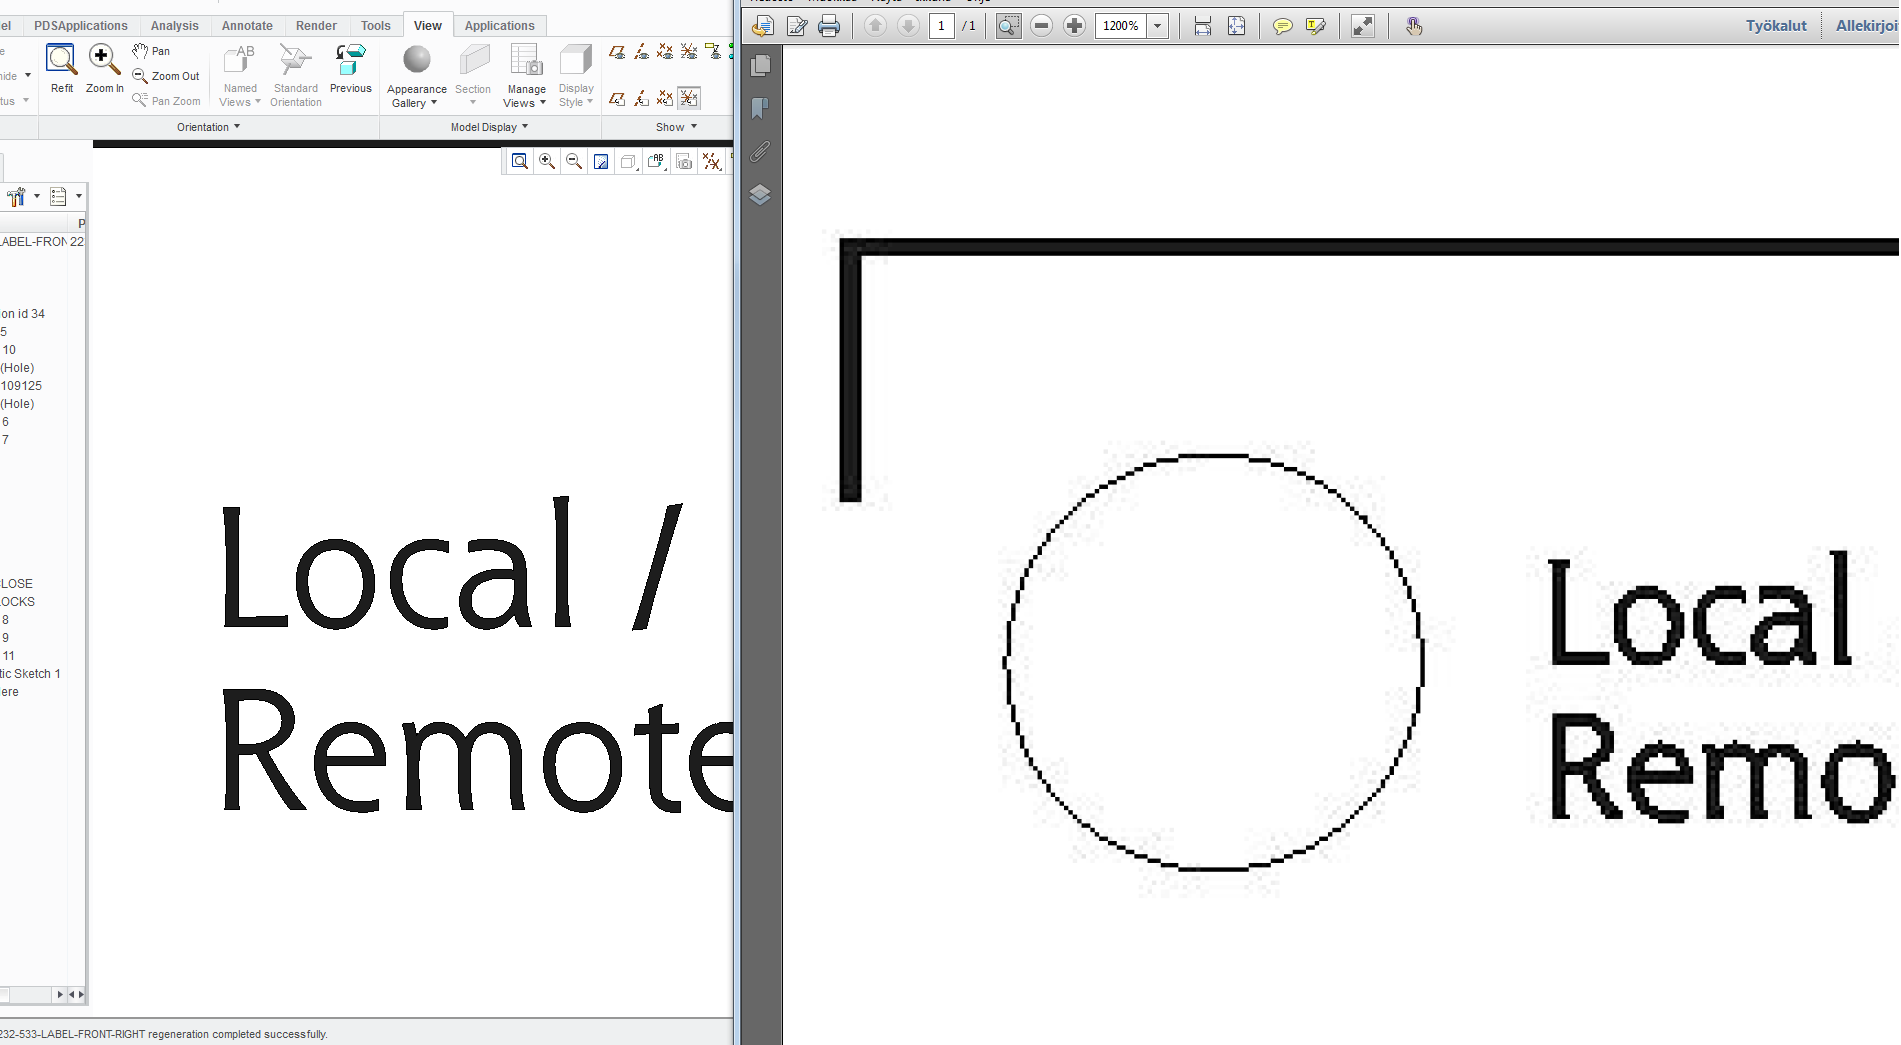Click the page number field in PDF viewer
Screen dimensions: 1901x1045
point(941,26)
